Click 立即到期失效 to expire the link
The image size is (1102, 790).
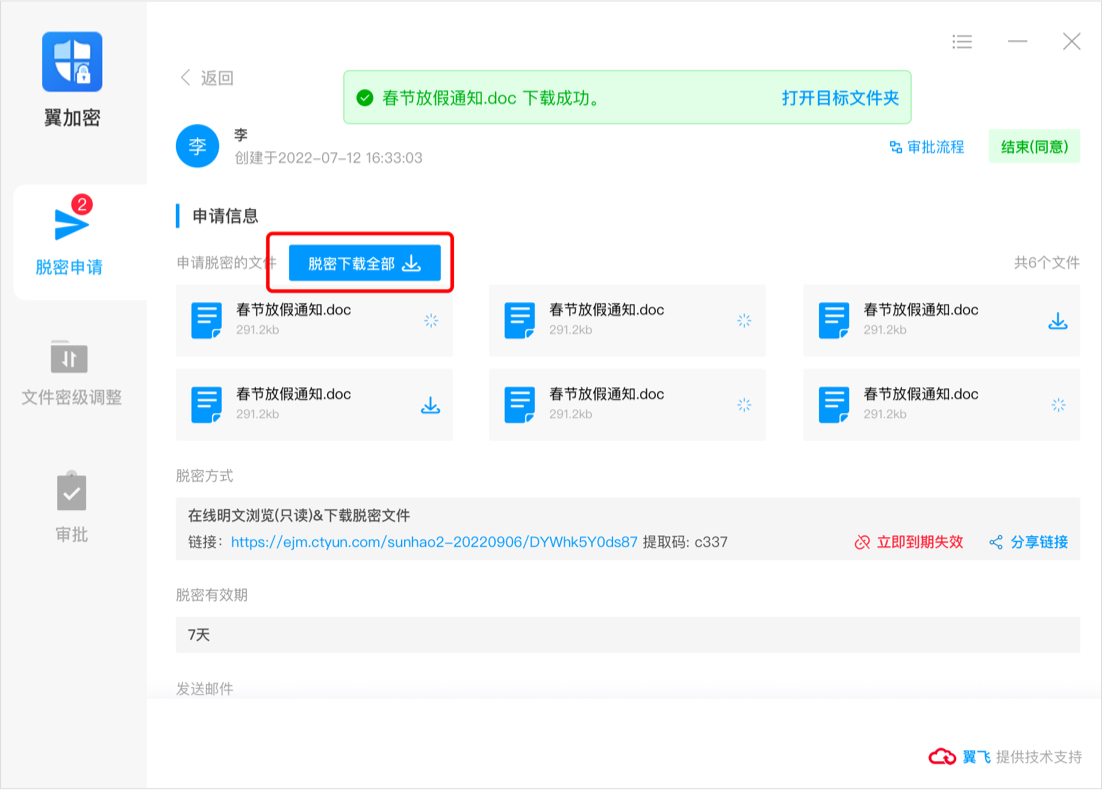point(919,543)
